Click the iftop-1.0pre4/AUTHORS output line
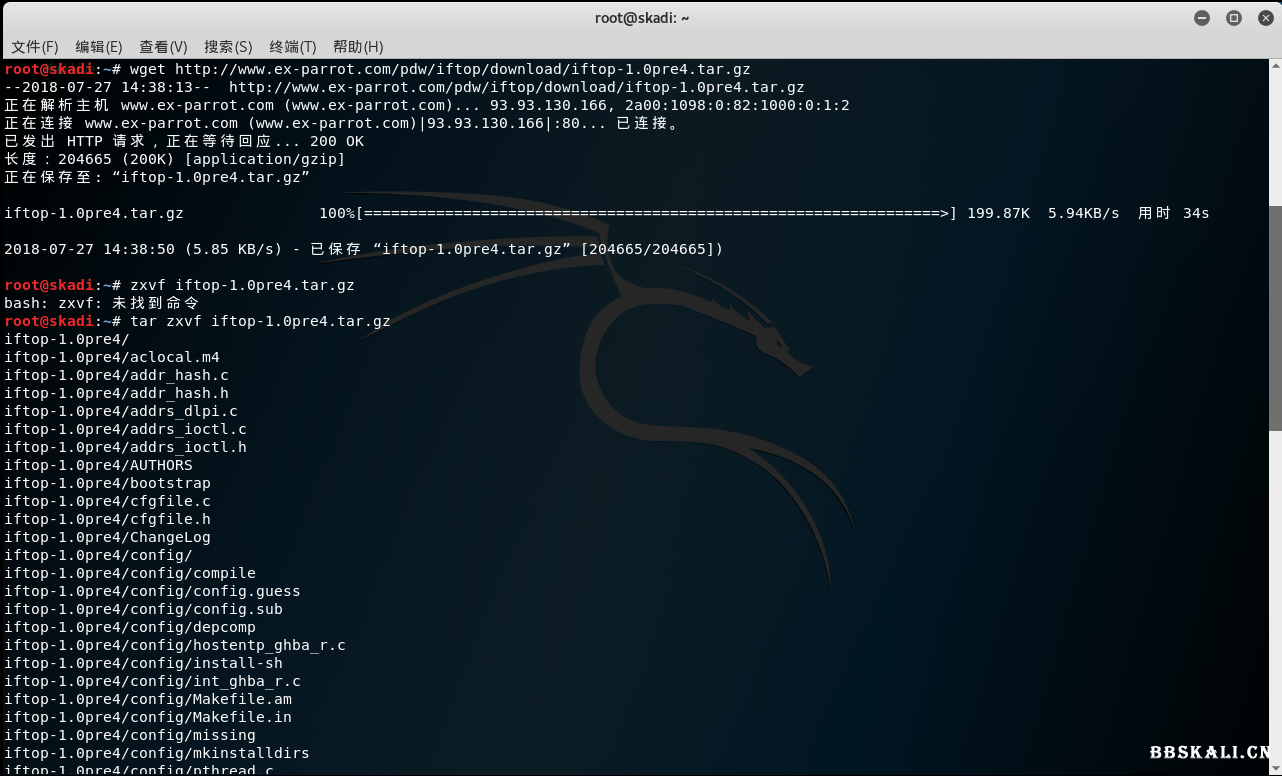Image resolution: width=1282 pixels, height=776 pixels. tap(98, 465)
